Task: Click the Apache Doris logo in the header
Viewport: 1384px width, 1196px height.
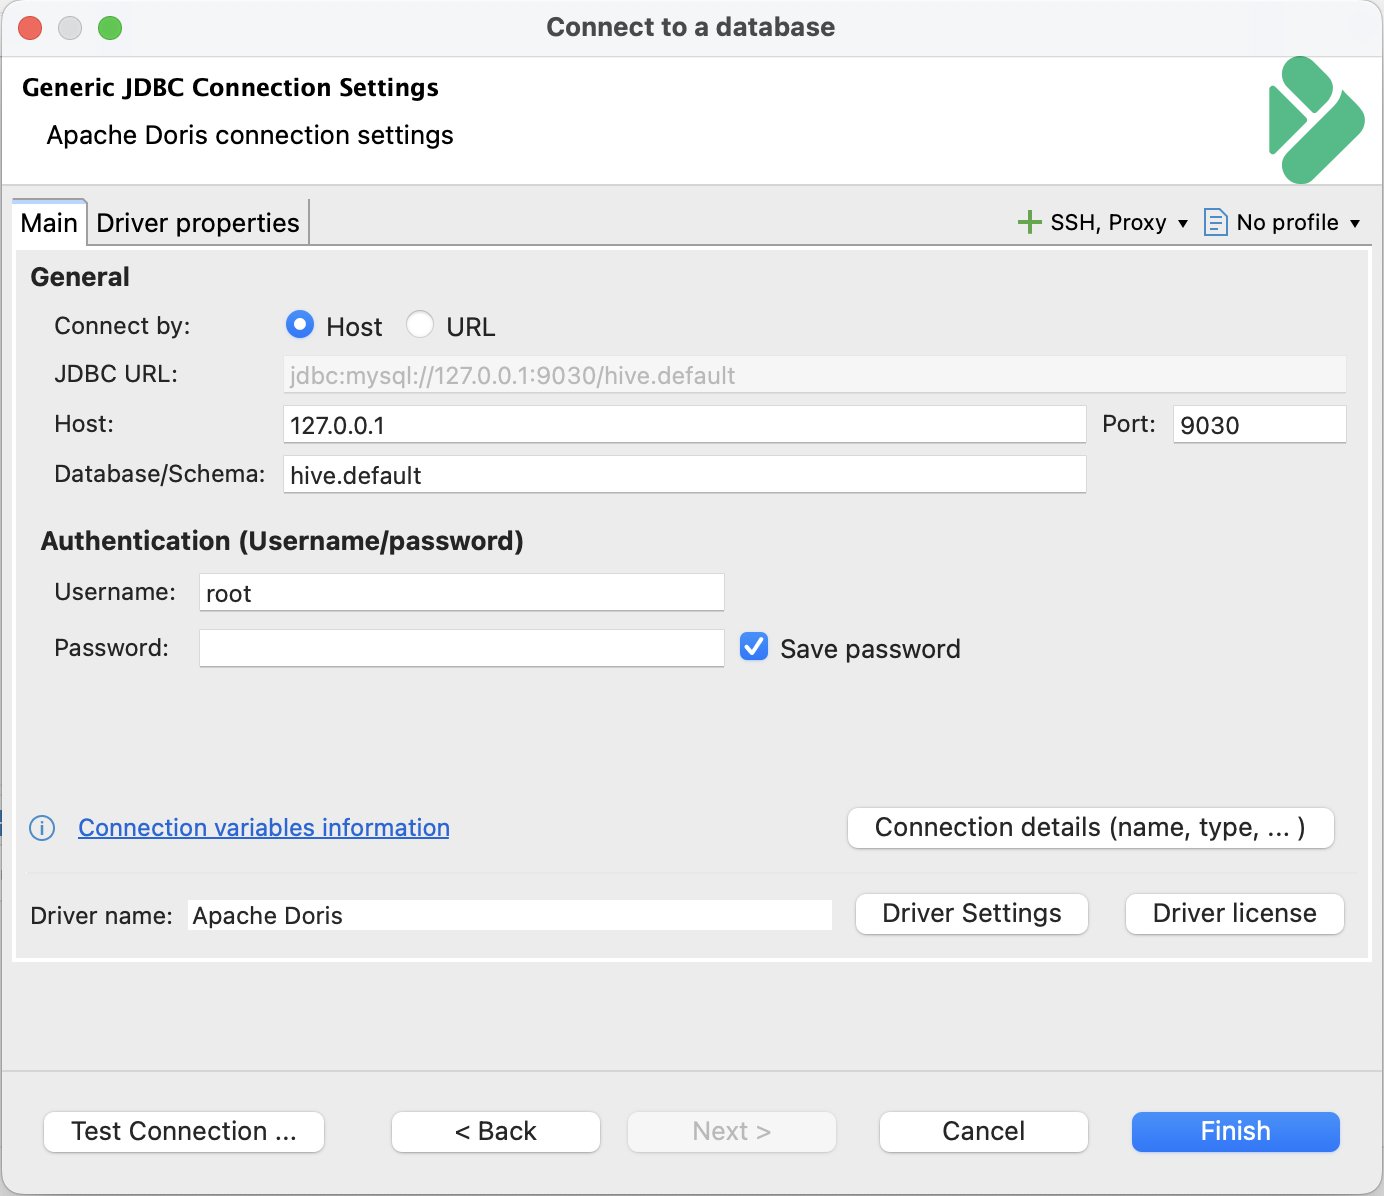Action: point(1316,120)
